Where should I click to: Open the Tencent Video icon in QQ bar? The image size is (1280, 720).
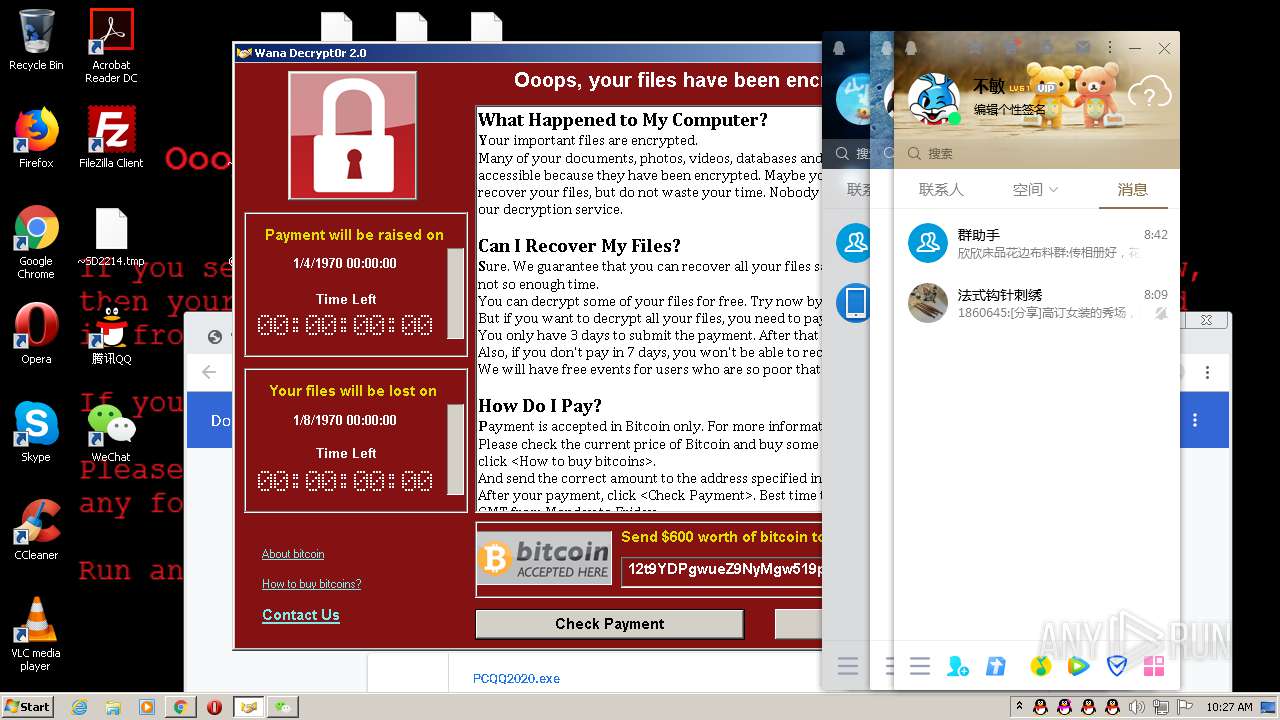pyautogui.click(x=1078, y=666)
